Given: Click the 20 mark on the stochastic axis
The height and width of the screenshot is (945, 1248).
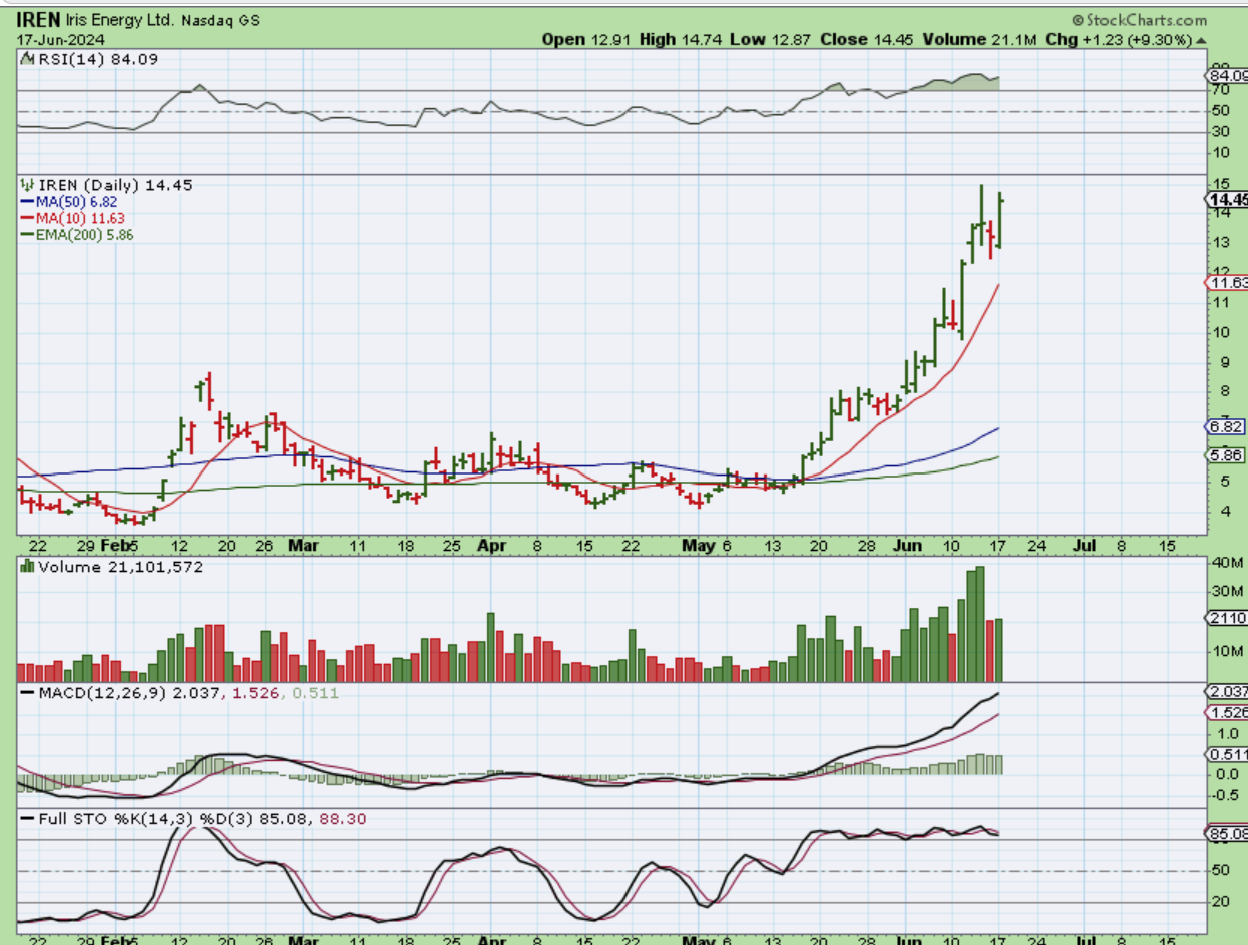Looking at the screenshot, I should tap(1219, 901).
